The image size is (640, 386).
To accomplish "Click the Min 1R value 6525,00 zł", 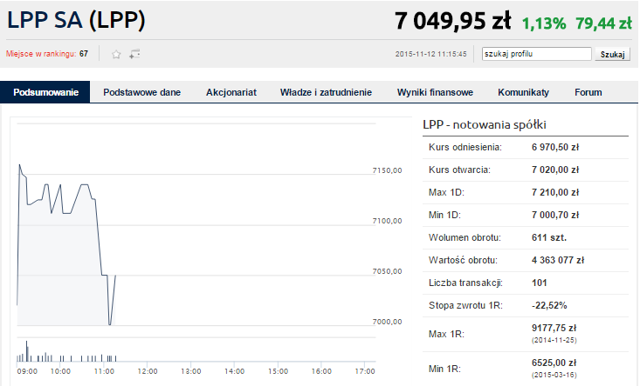I will point(554,363).
